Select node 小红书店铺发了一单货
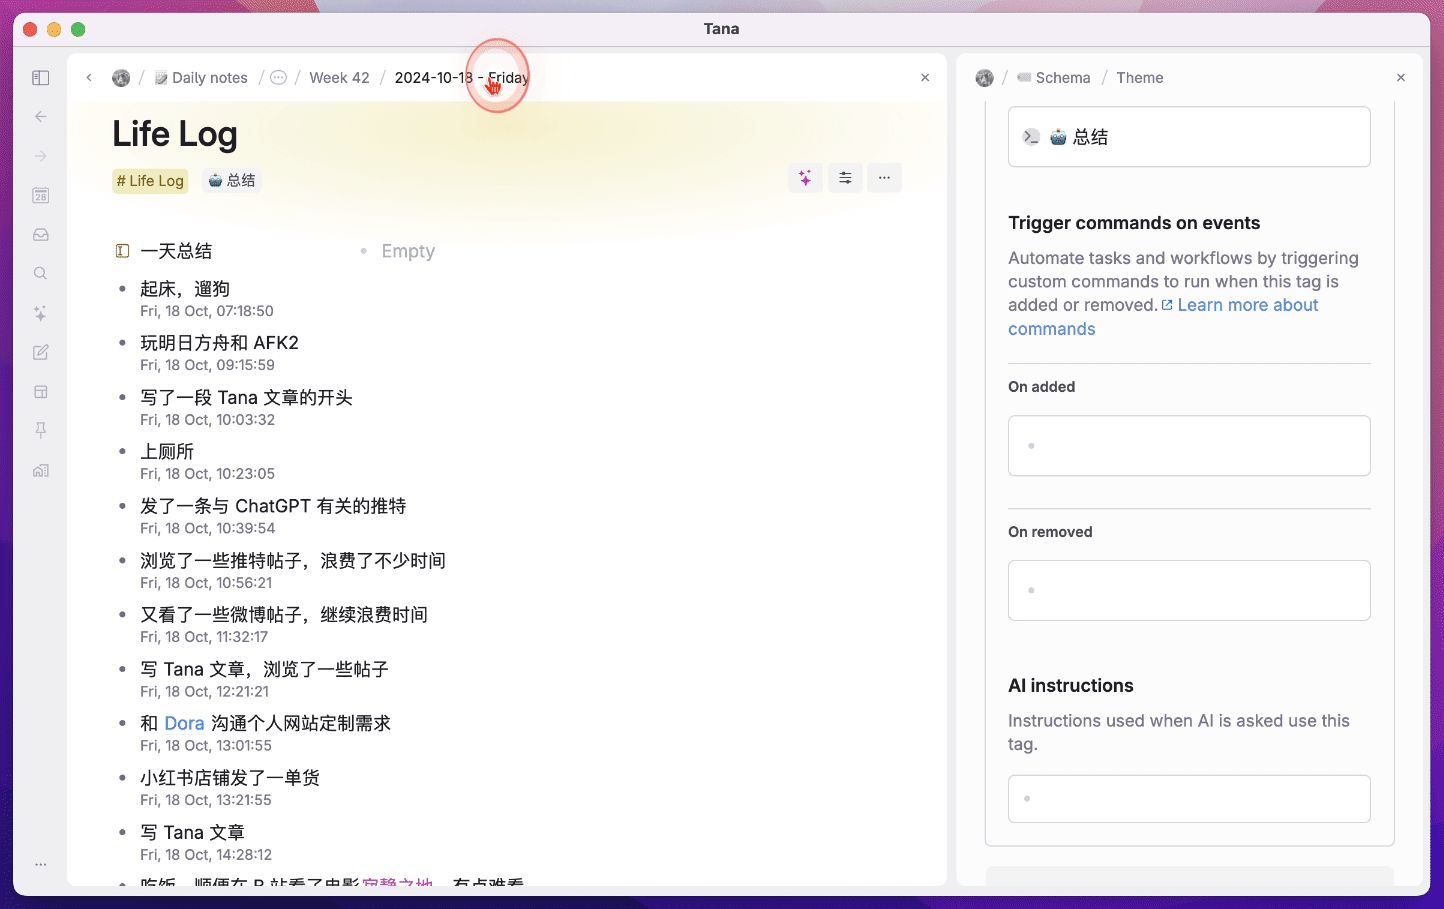 230,778
